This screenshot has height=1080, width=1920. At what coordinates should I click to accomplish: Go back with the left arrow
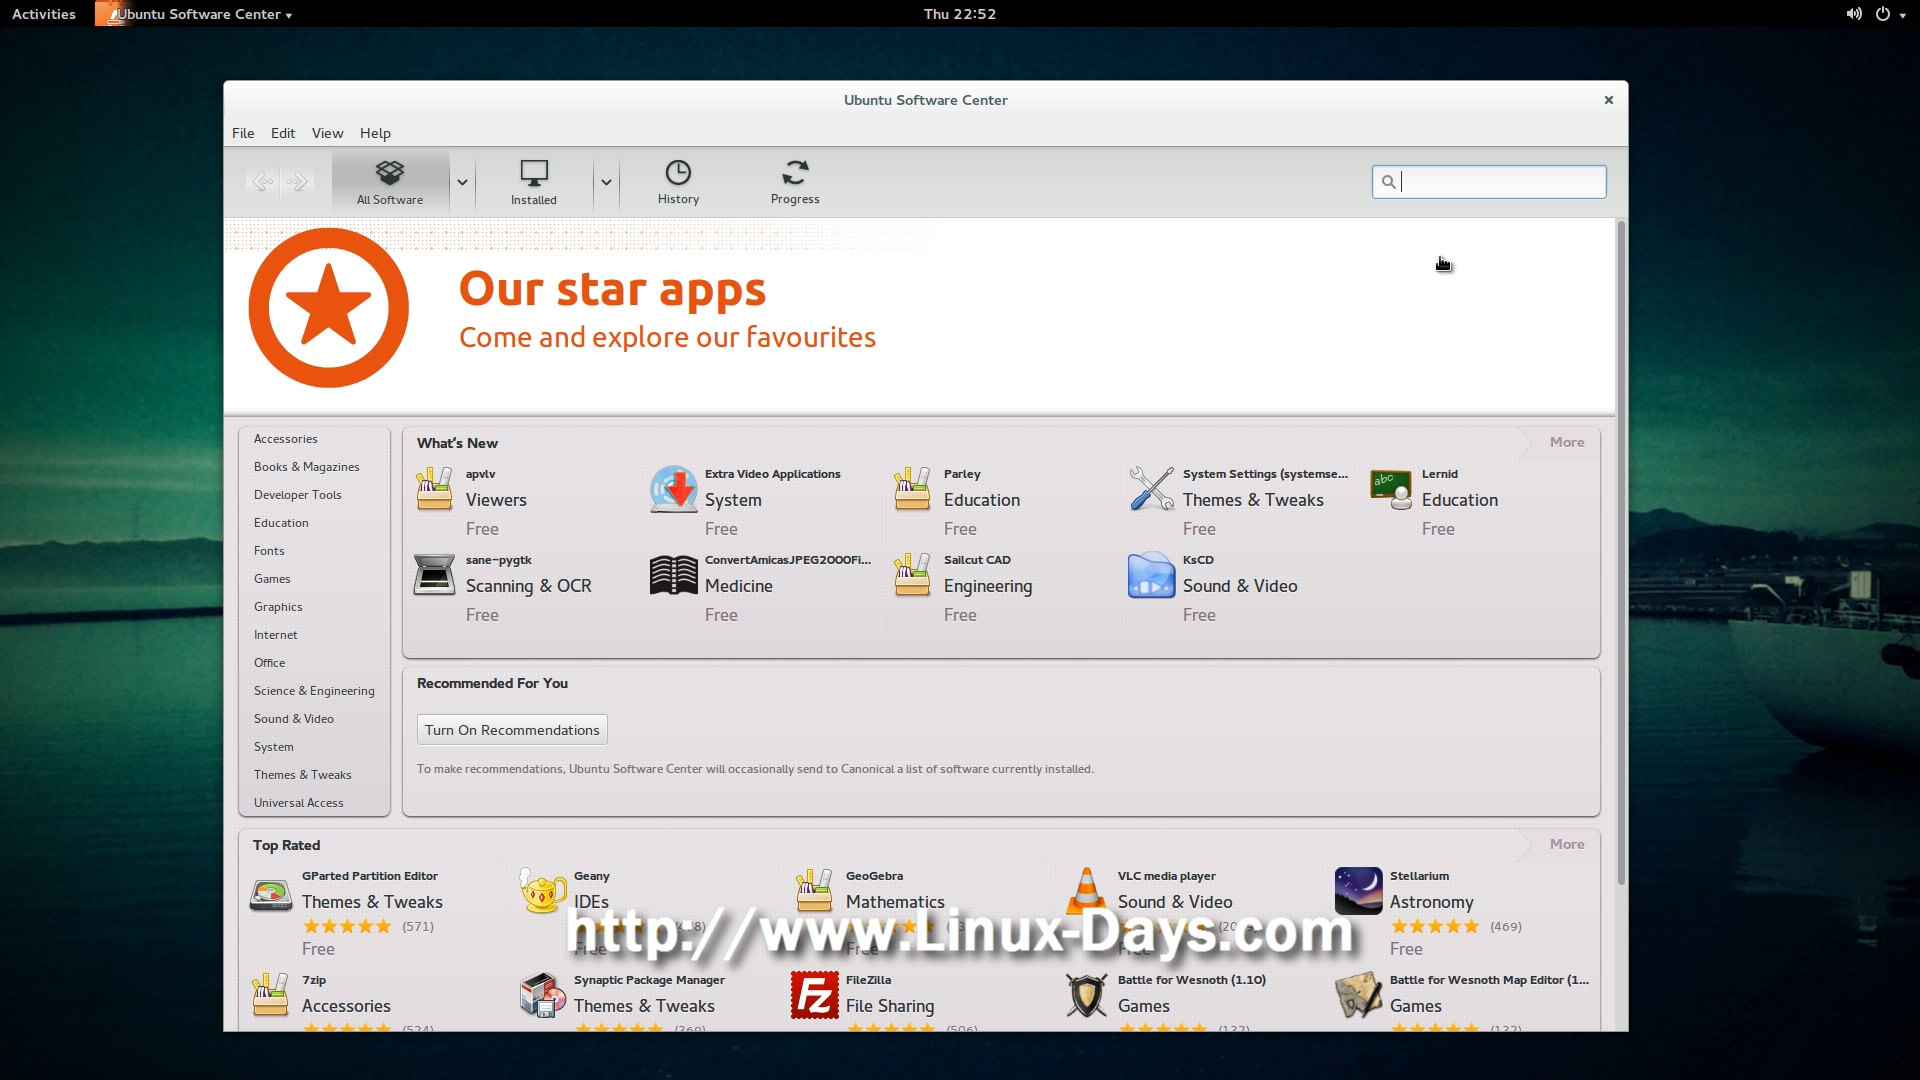click(263, 181)
